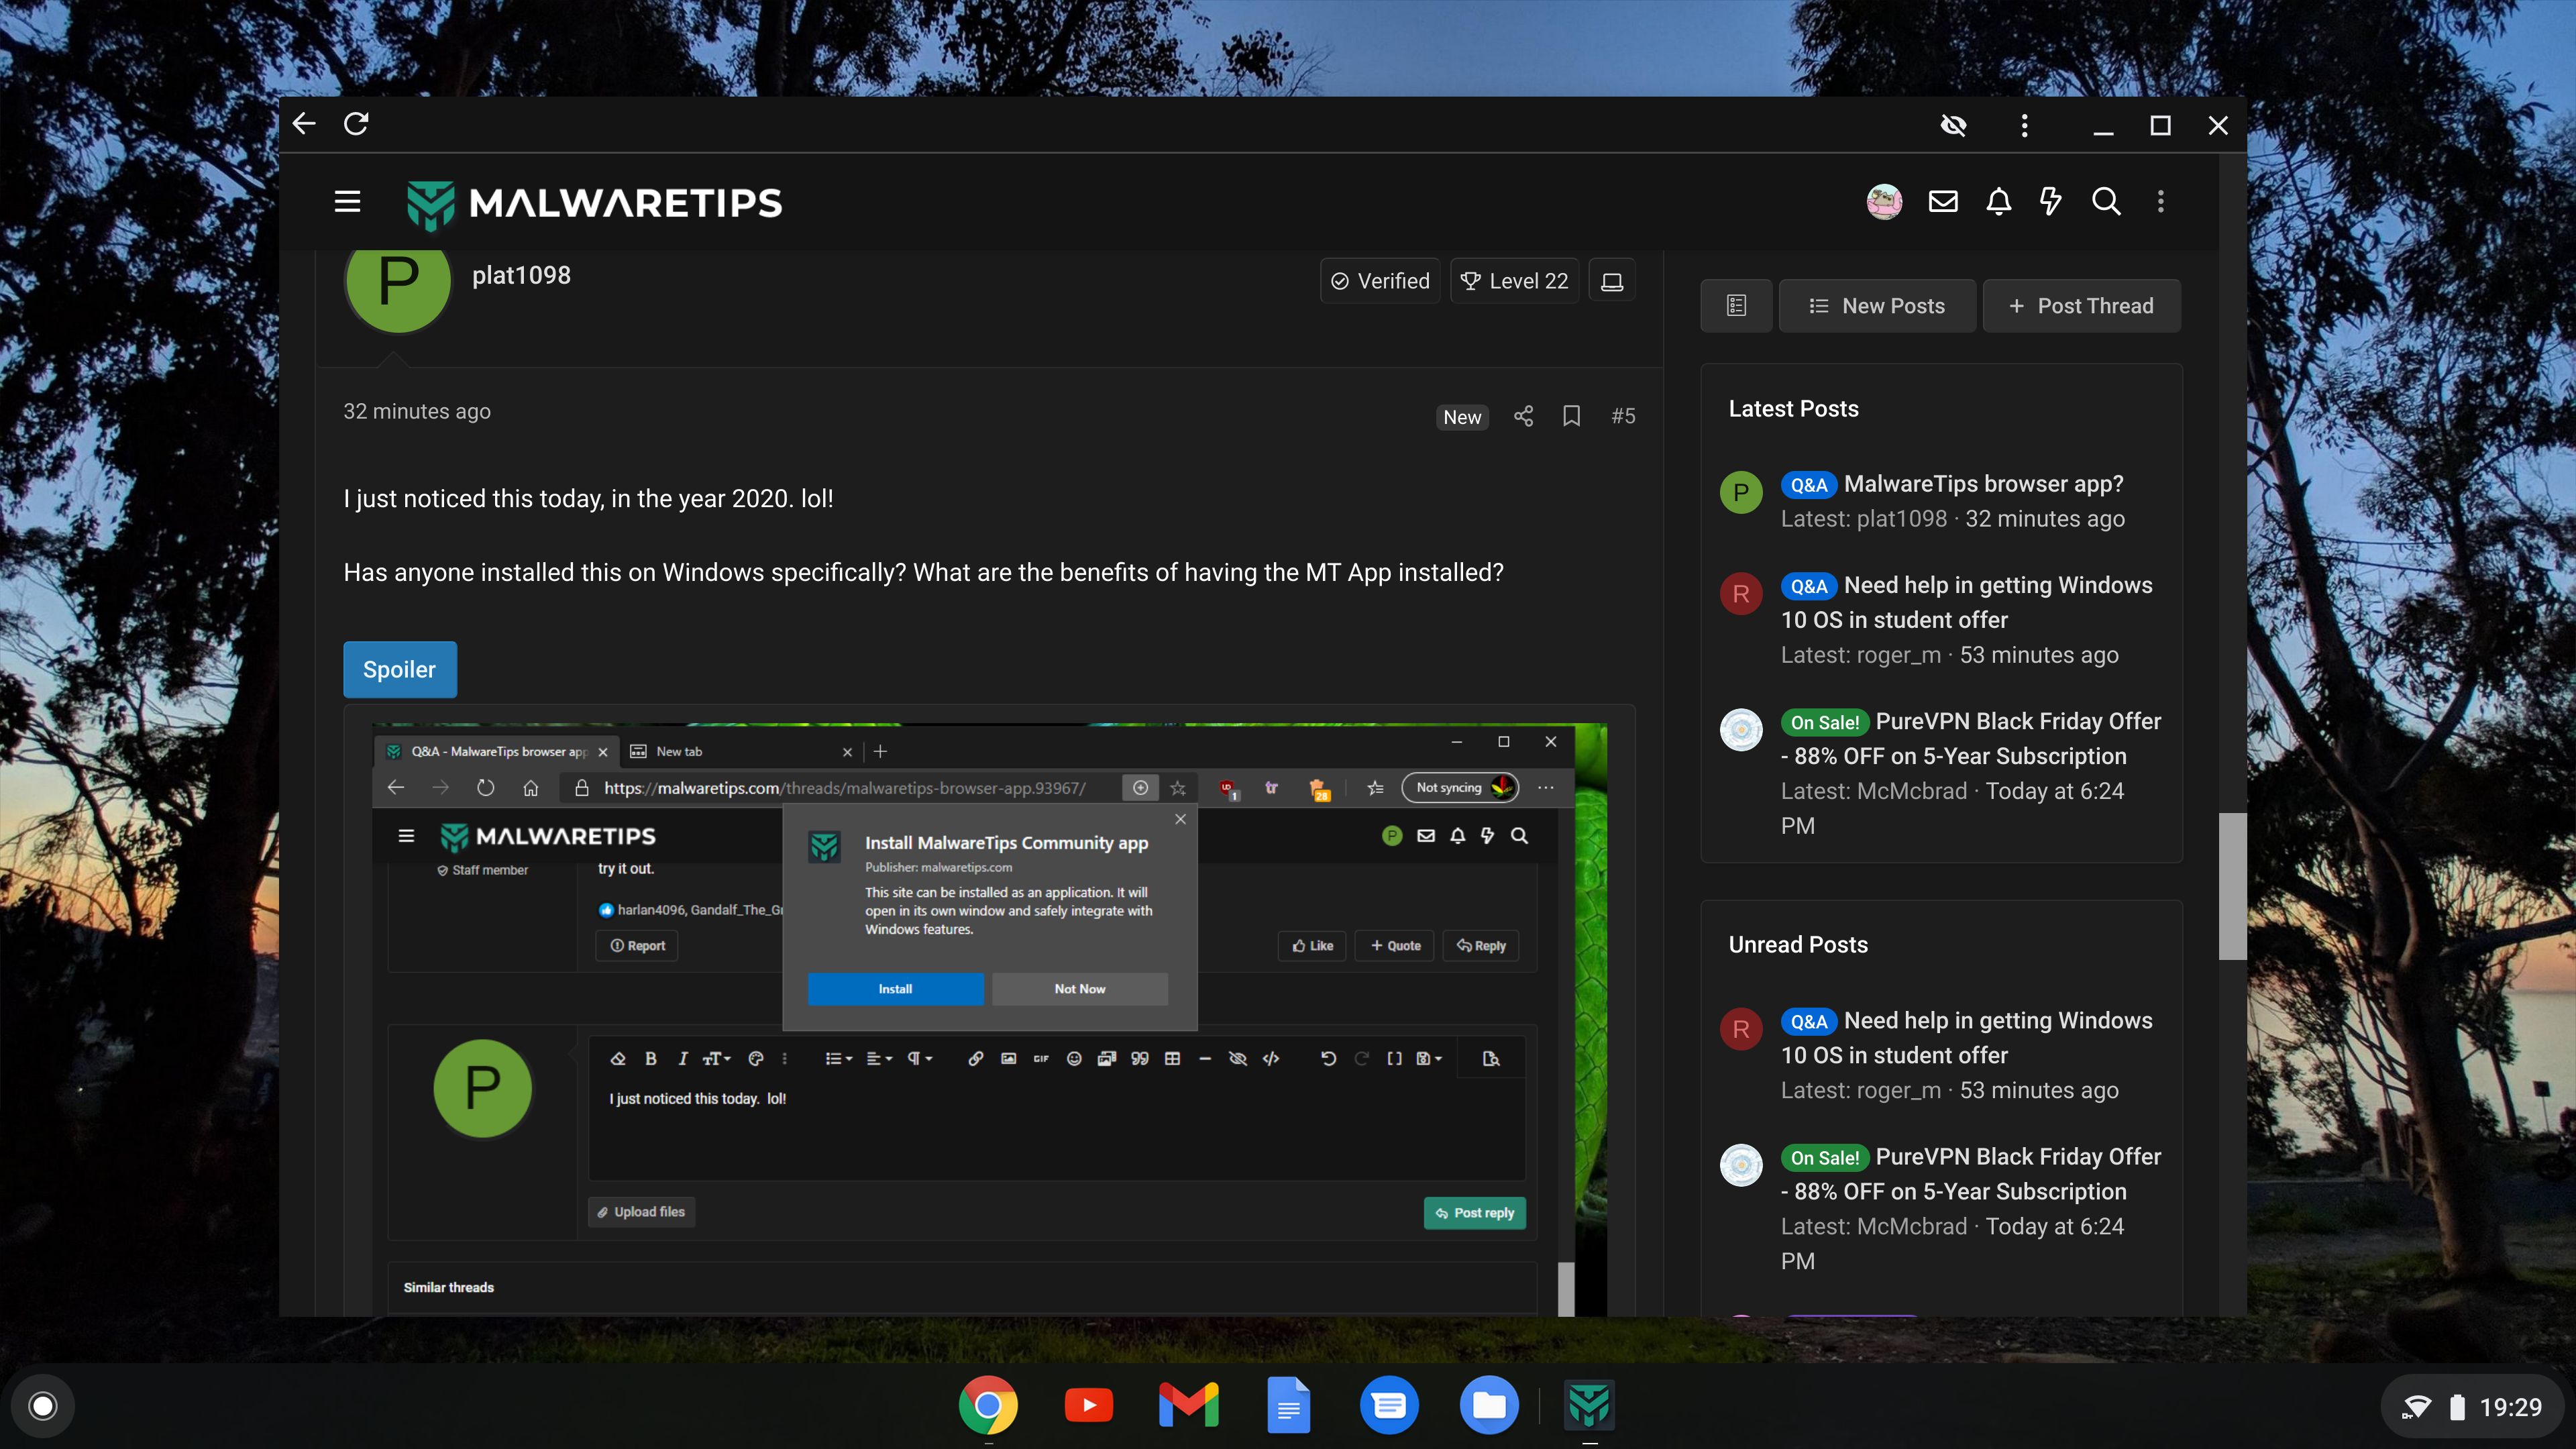Open the MalwareTips browser app thread link
This screenshot has width=2576, height=1449.
1983,484
